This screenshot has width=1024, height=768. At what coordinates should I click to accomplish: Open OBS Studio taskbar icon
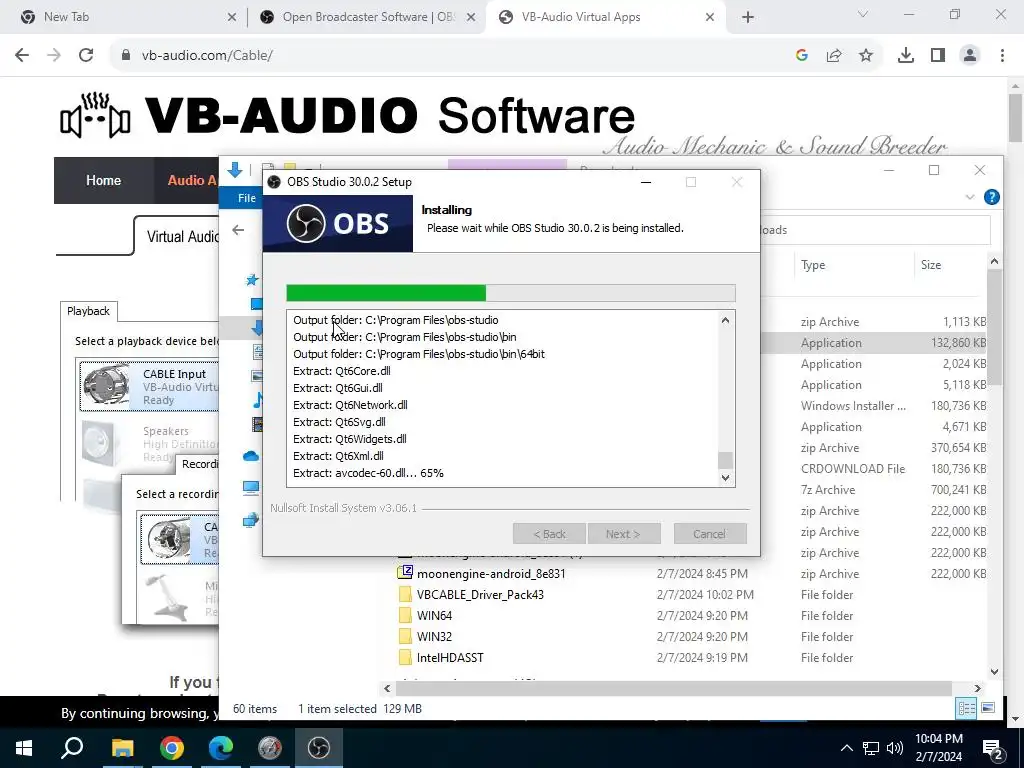pyautogui.click(x=319, y=748)
